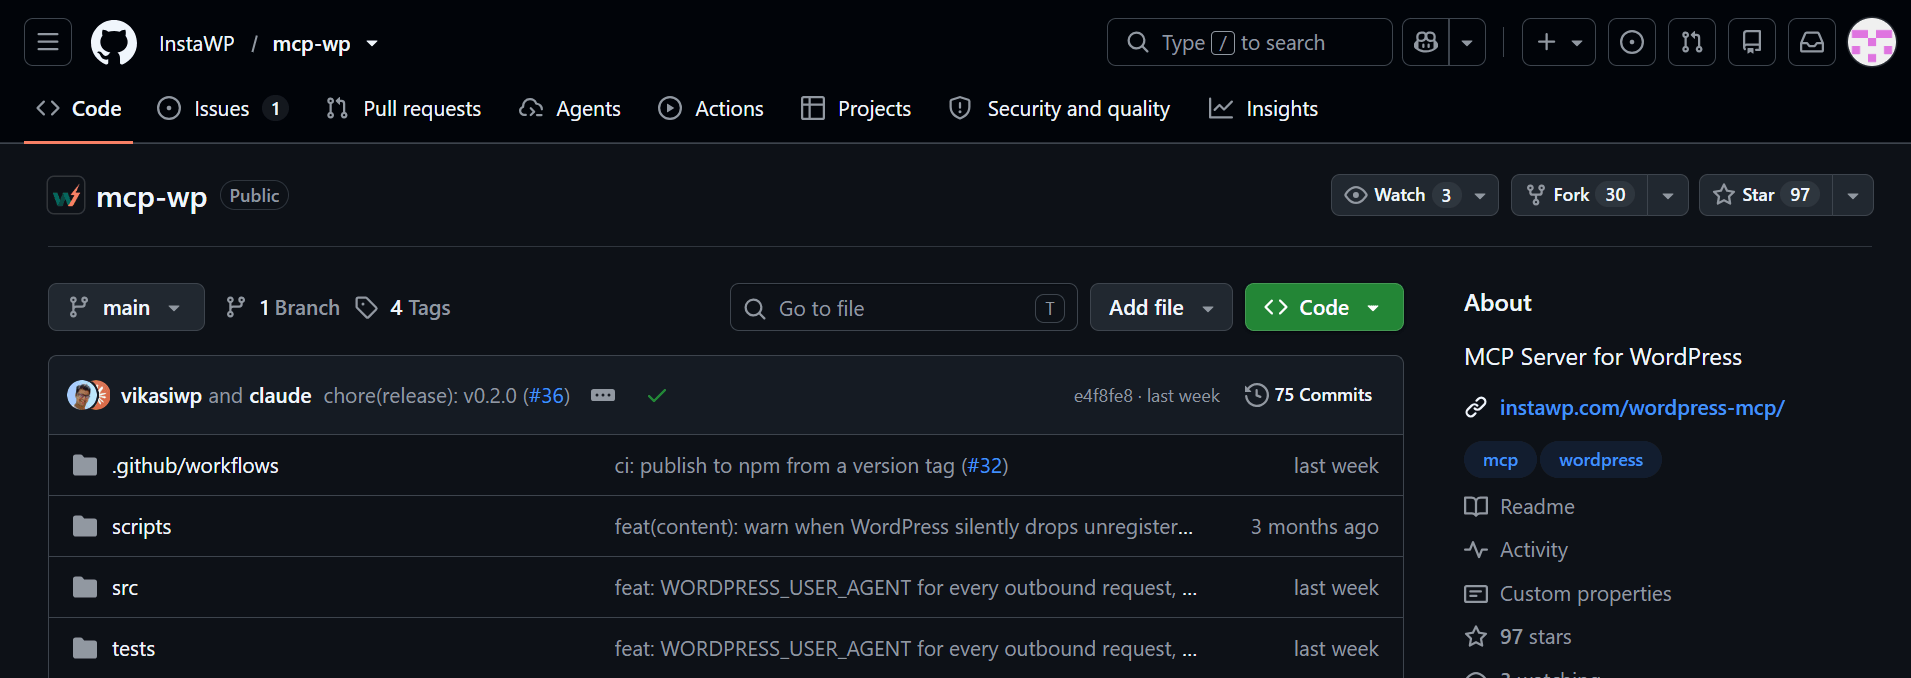Open the Copilot dropdown arrow
1911x678 pixels.
coord(1467,42)
